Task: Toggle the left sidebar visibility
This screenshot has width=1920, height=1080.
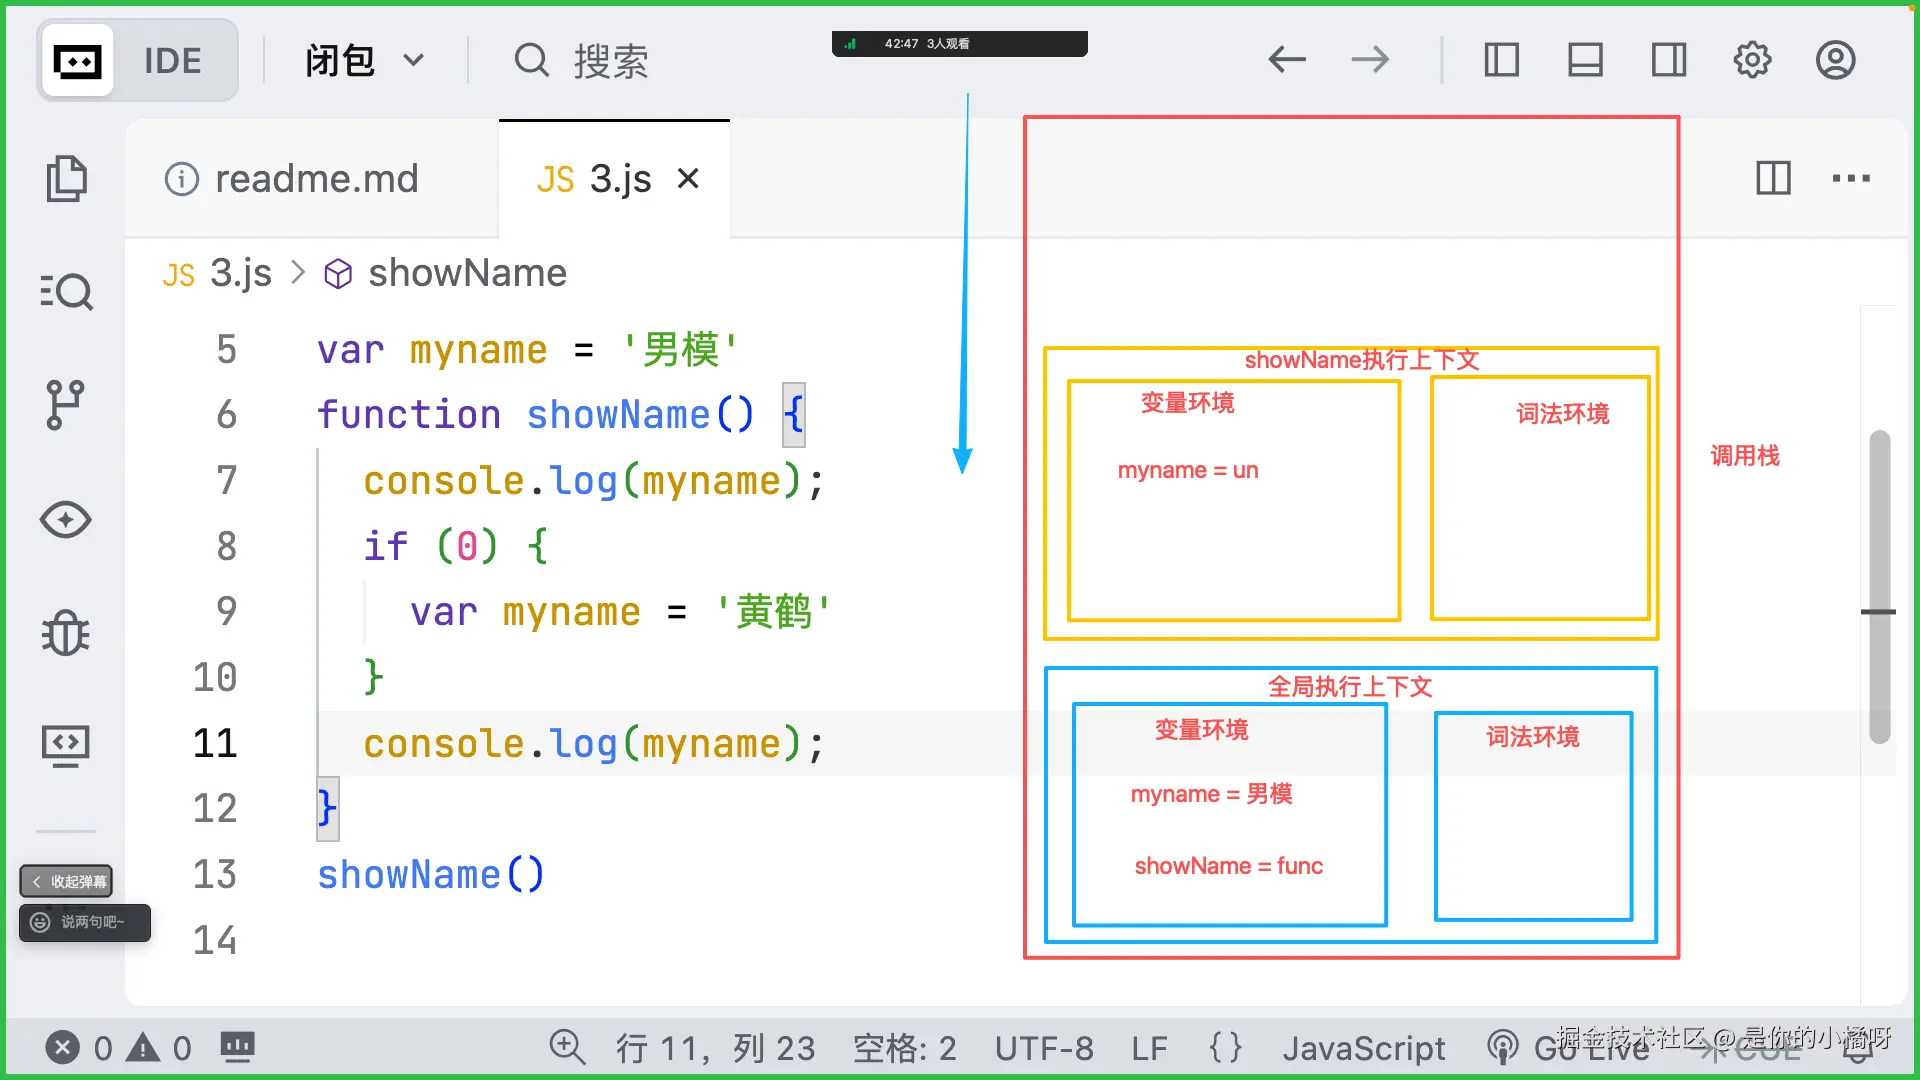Action: pos(1501,60)
